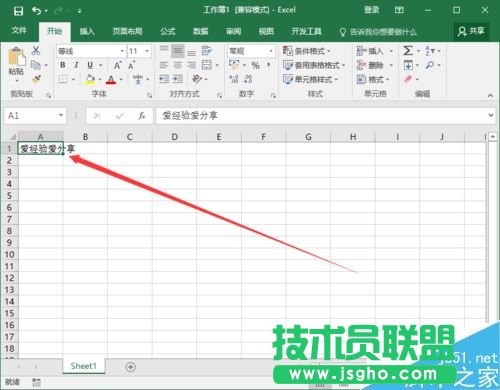Align text left
500x390 pixels.
(x=164, y=65)
